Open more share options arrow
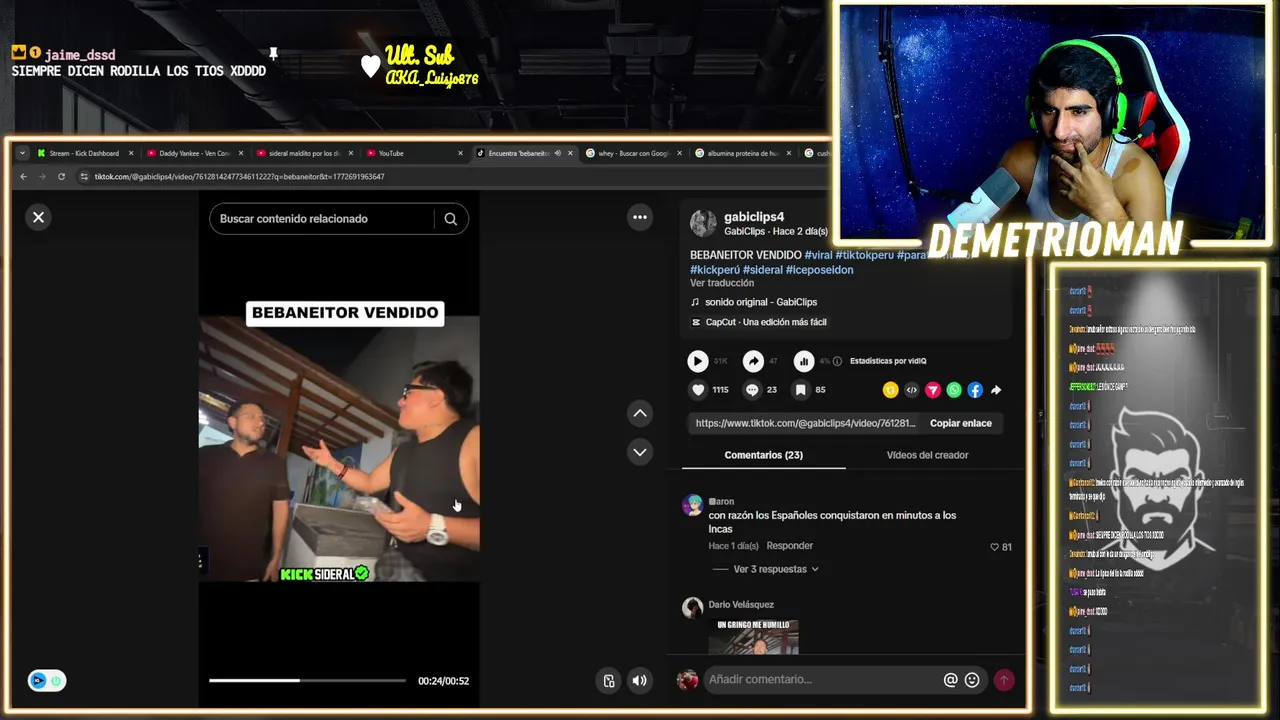The width and height of the screenshot is (1280, 720). [x=996, y=390]
